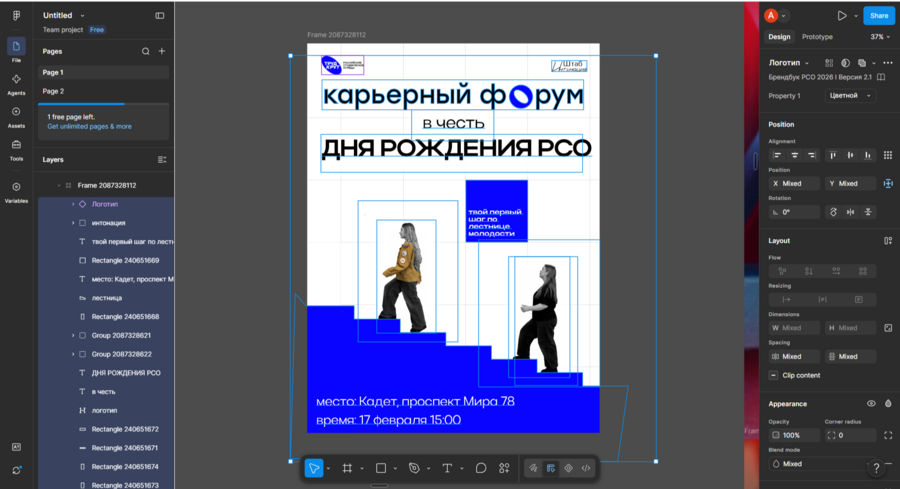Select the Frame tool in bottom toolbar

click(347, 468)
